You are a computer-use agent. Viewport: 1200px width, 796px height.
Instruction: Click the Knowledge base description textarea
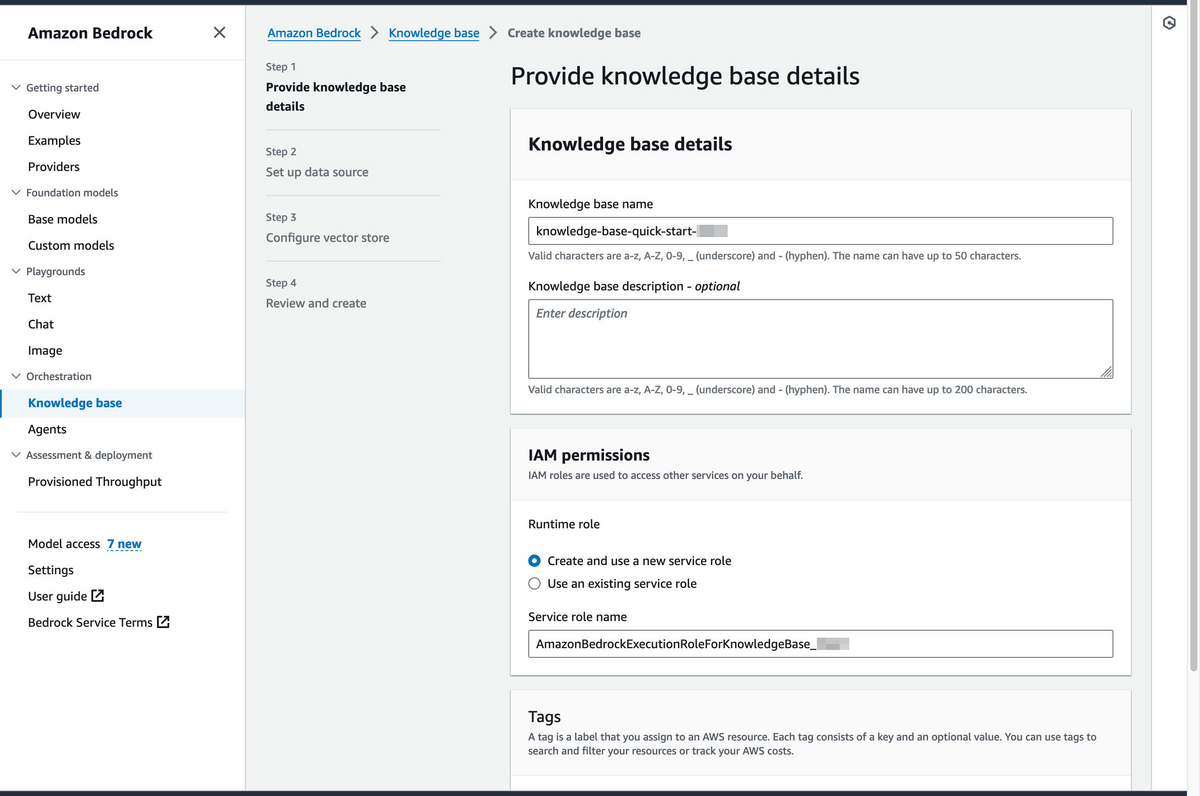820,339
